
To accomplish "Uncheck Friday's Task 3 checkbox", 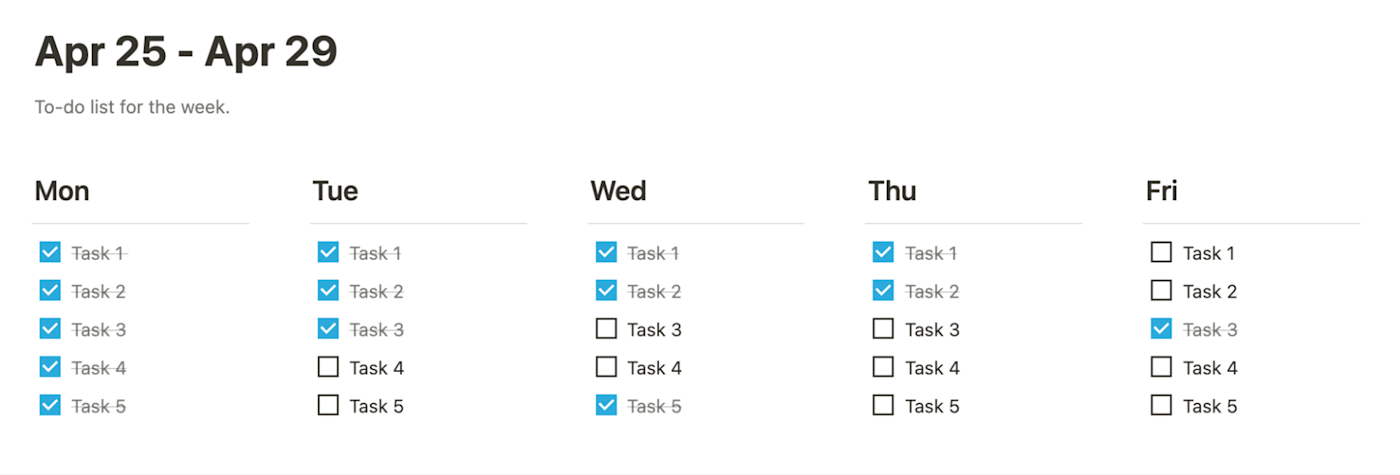I will [x=1161, y=329].
